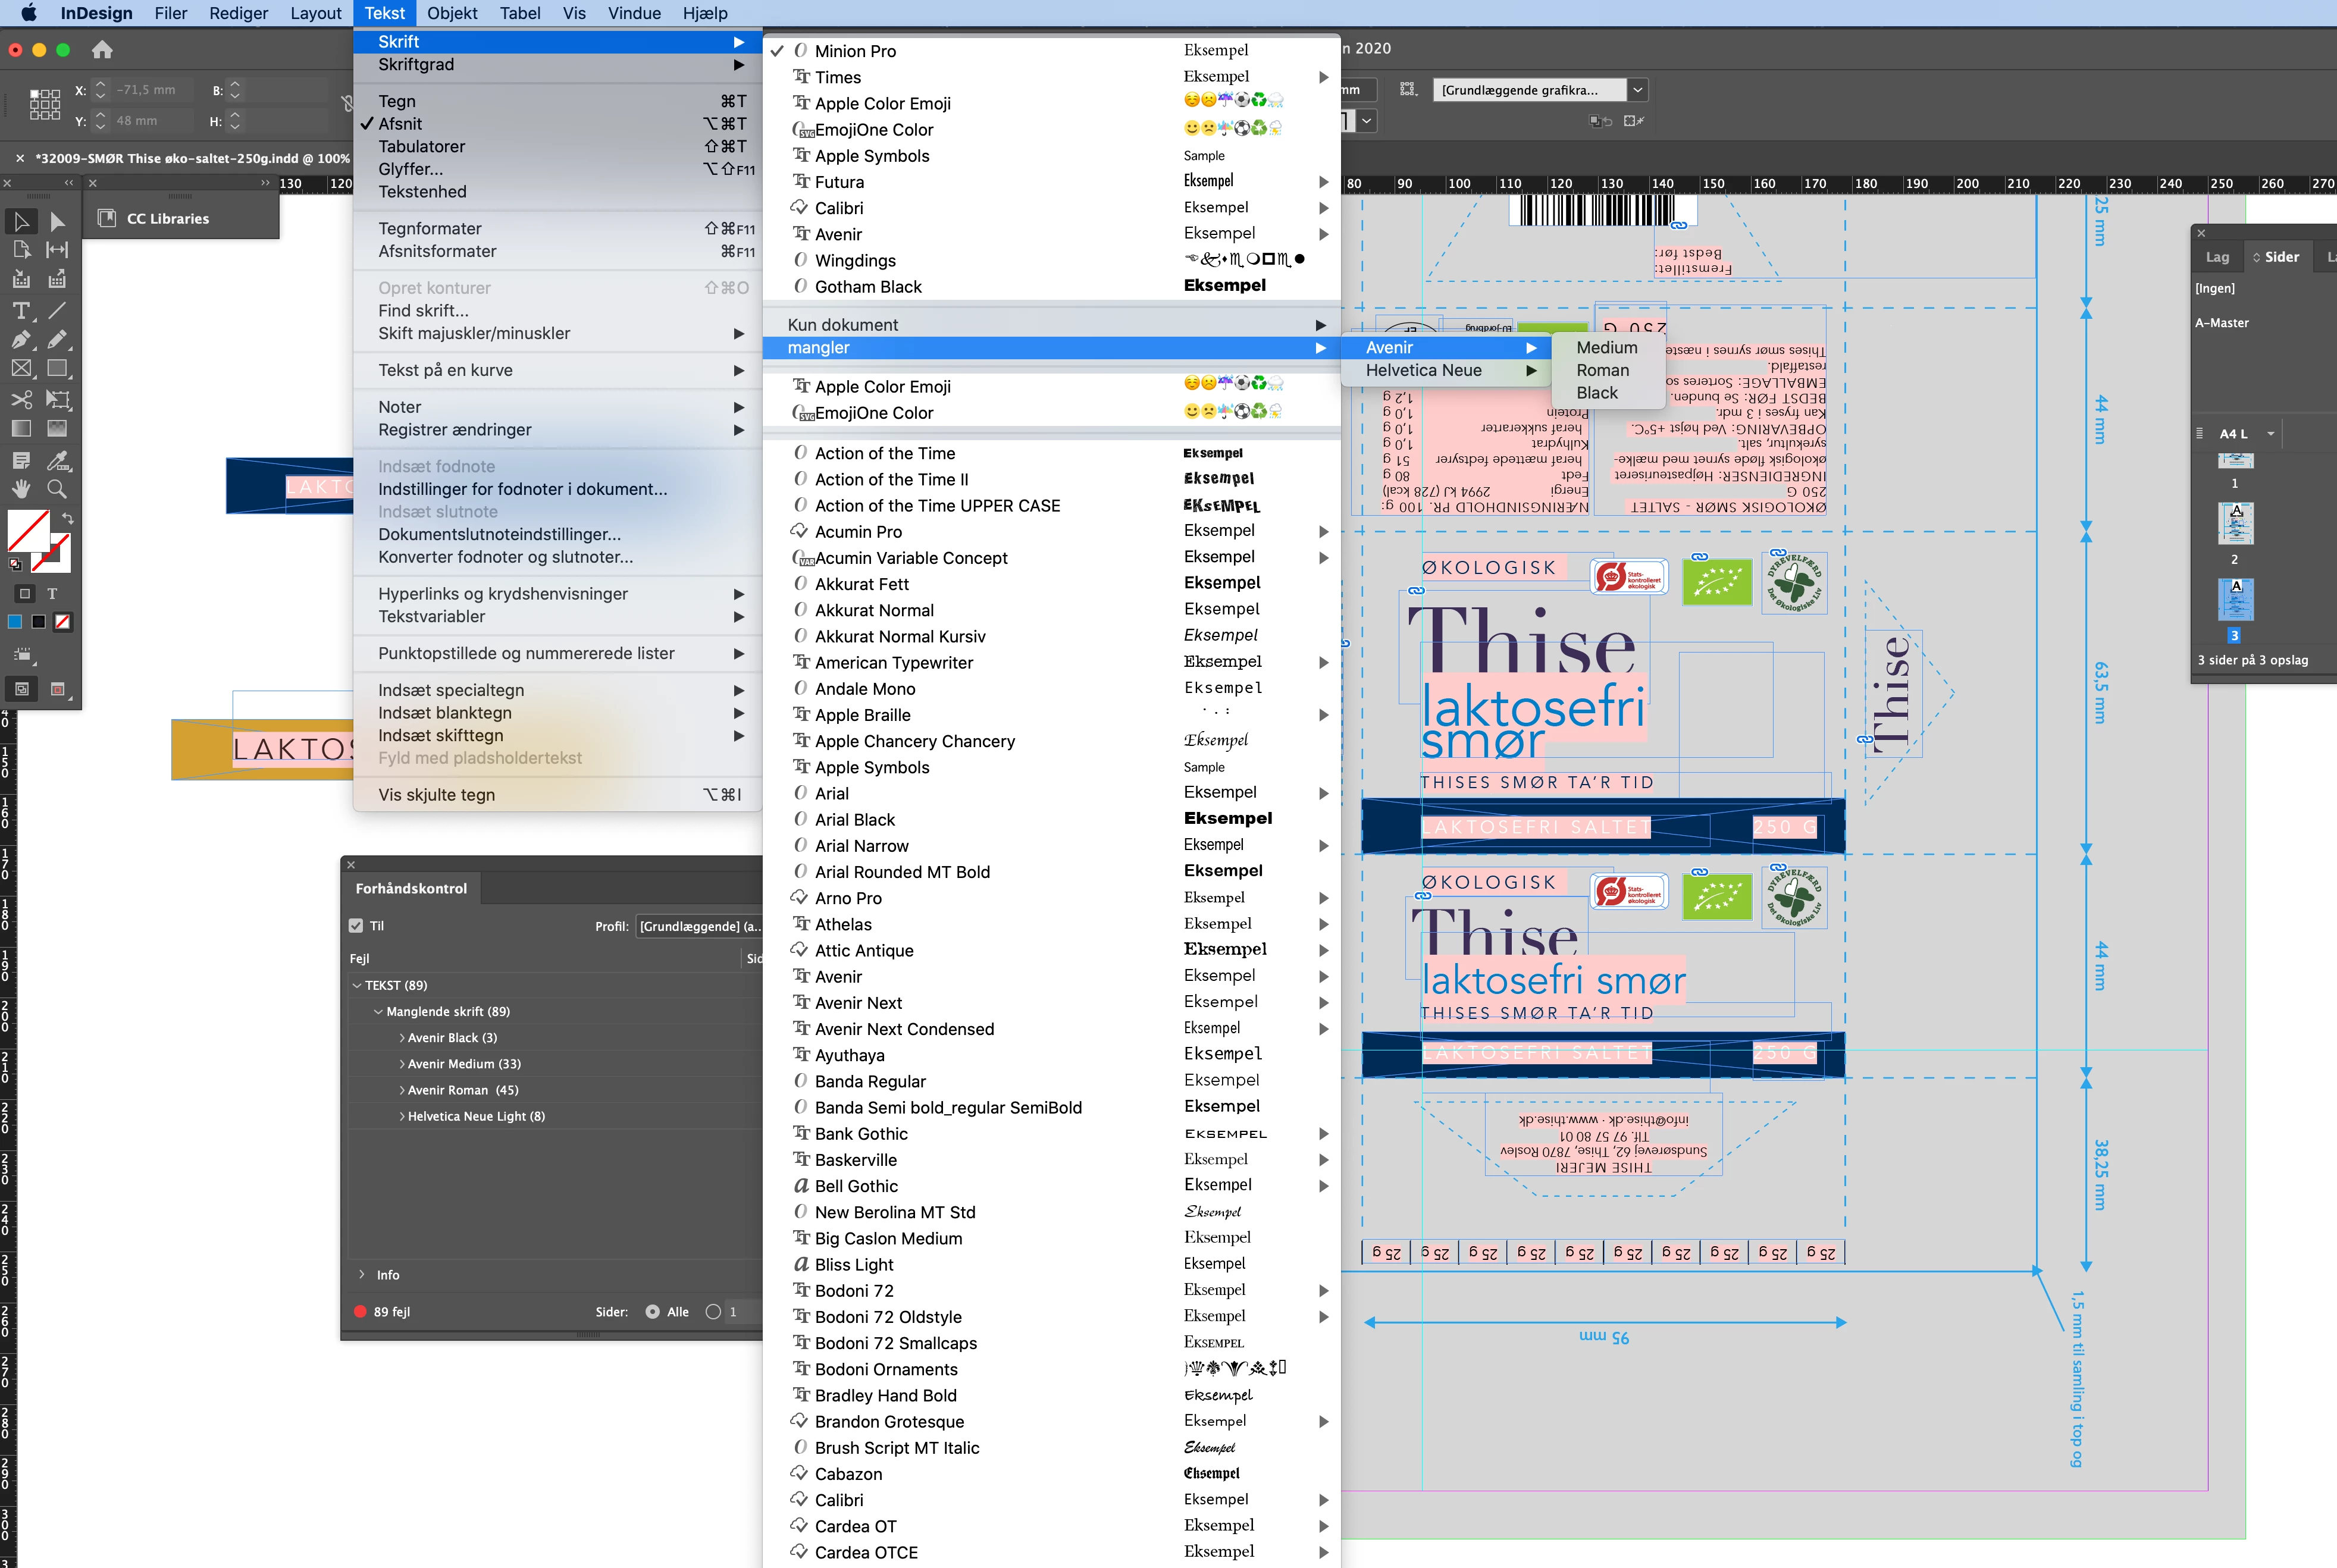
Task: Choose Medium from the Avenir submenu
Action: 1606,348
